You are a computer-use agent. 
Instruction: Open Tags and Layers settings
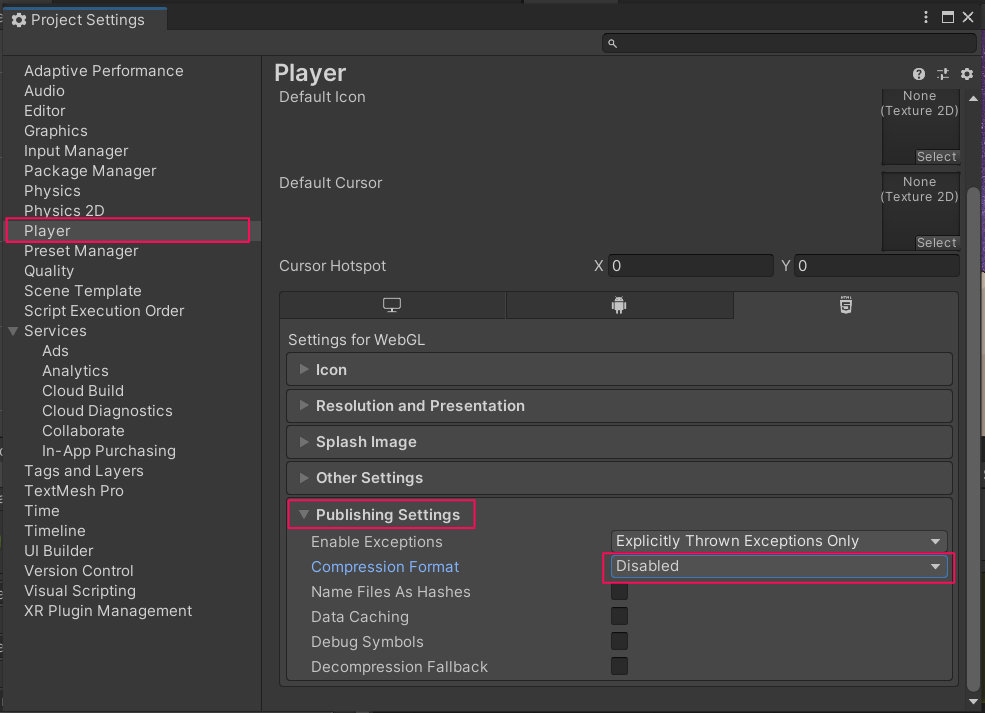click(x=84, y=471)
